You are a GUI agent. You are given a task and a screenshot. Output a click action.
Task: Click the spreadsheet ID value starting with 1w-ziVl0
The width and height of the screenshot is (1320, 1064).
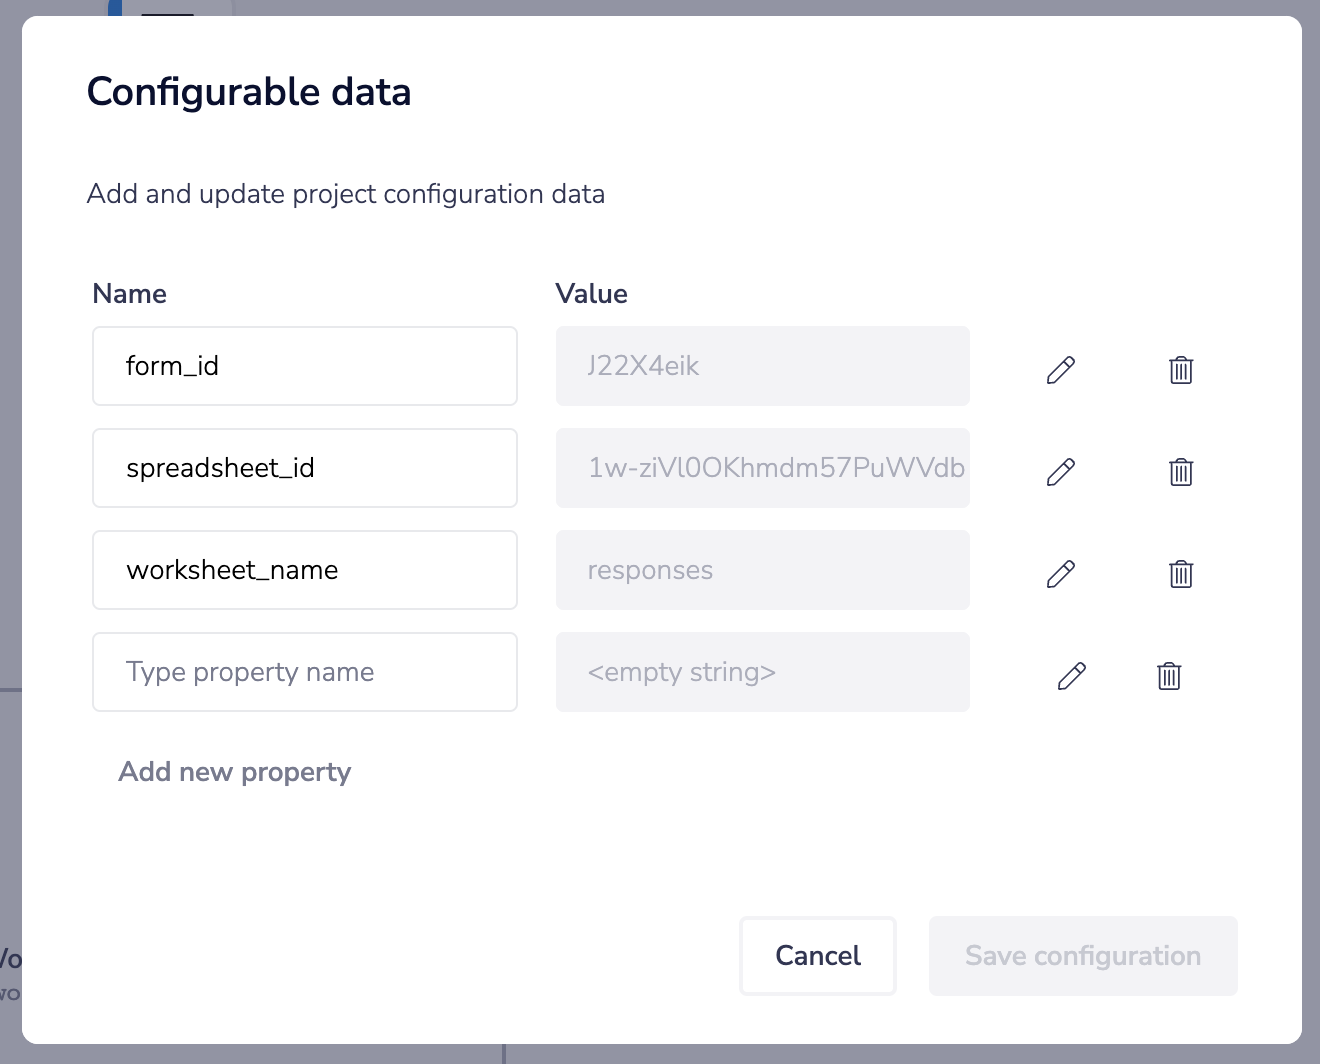click(x=762, y=468)
